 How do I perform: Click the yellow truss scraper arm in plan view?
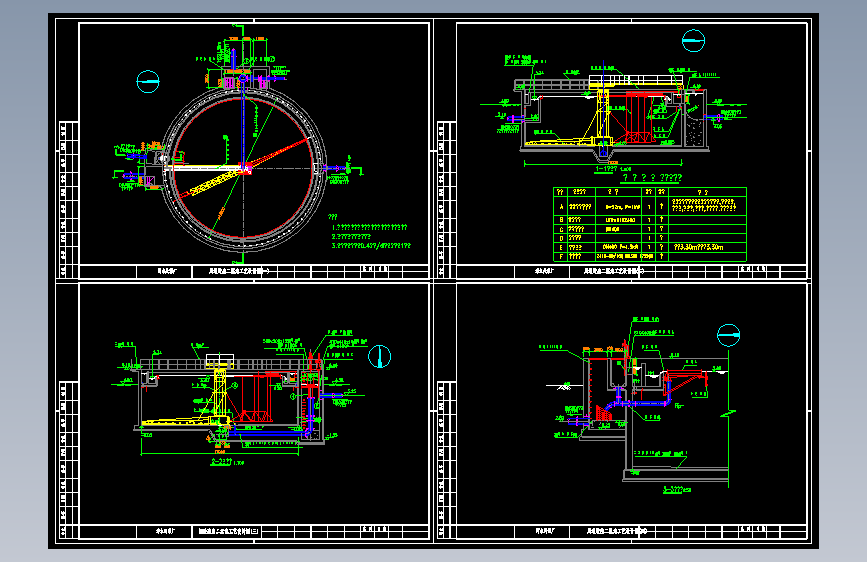tap(216, 183)
